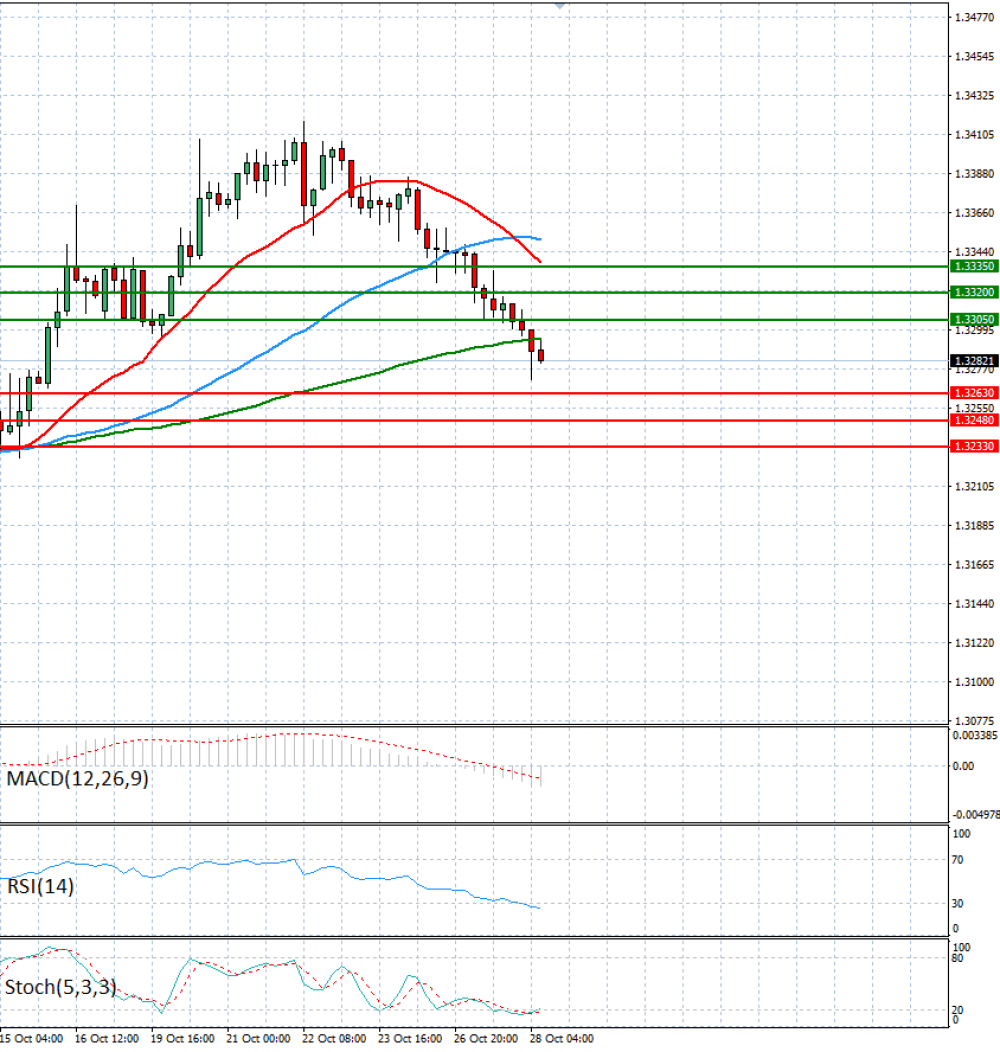
Task: Click the 1.30775 price scale value
Action: [x=974, y=721]
